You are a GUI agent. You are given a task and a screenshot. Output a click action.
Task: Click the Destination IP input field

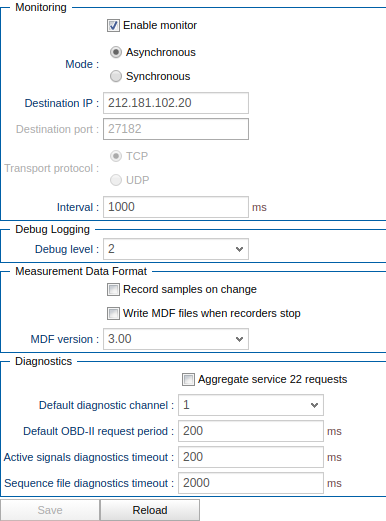tap(176, 103)
